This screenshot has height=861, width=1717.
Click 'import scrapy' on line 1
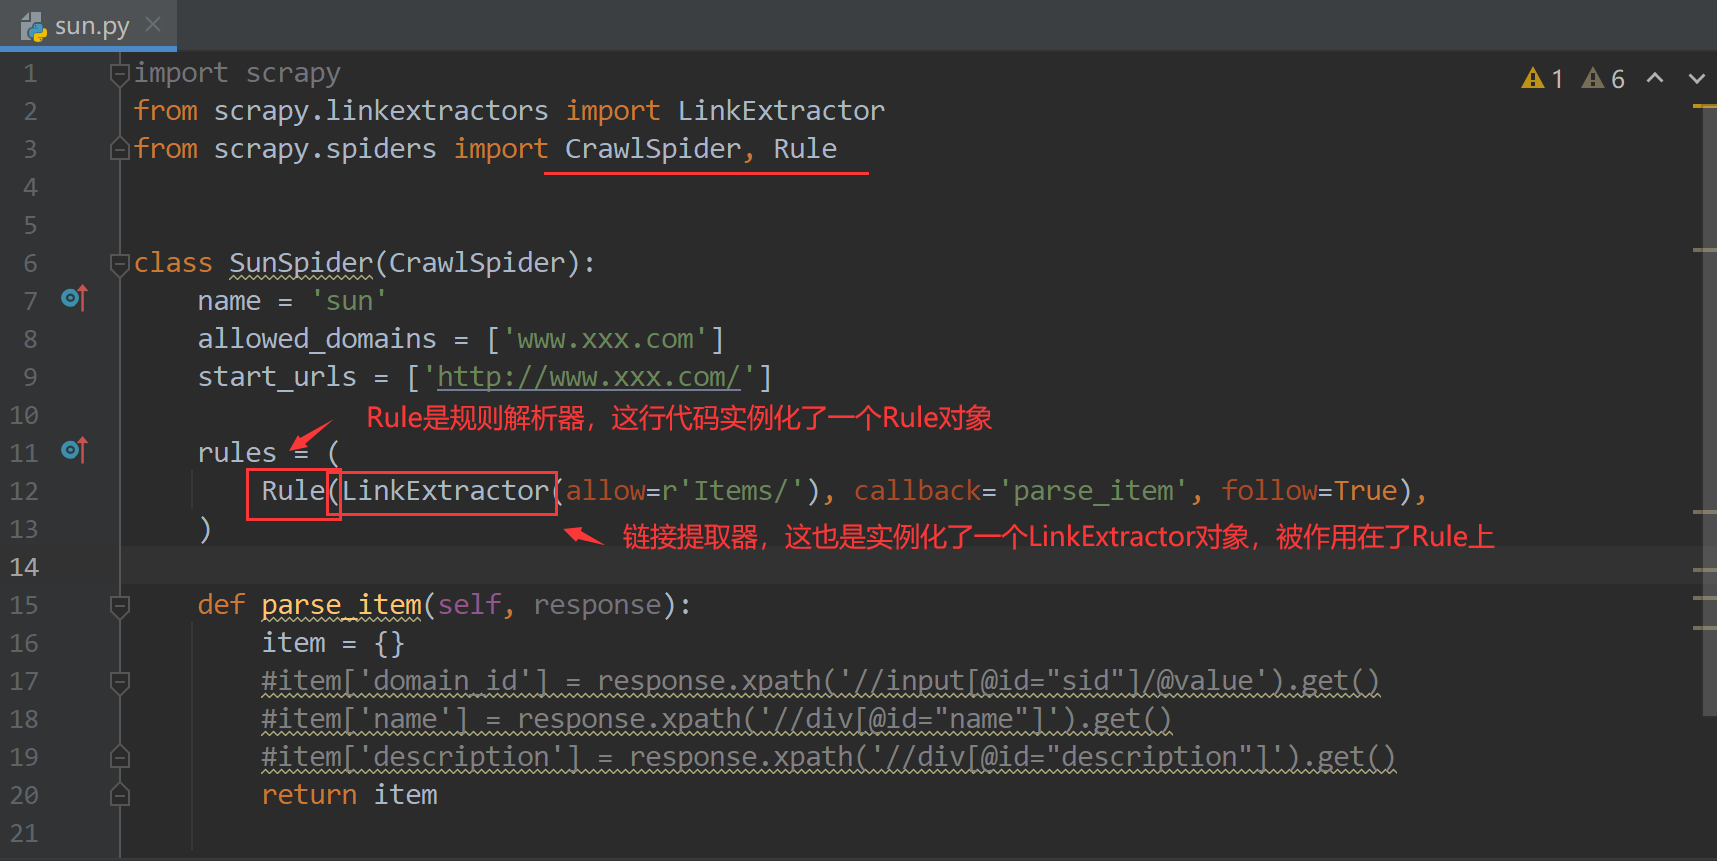point(237,73)
